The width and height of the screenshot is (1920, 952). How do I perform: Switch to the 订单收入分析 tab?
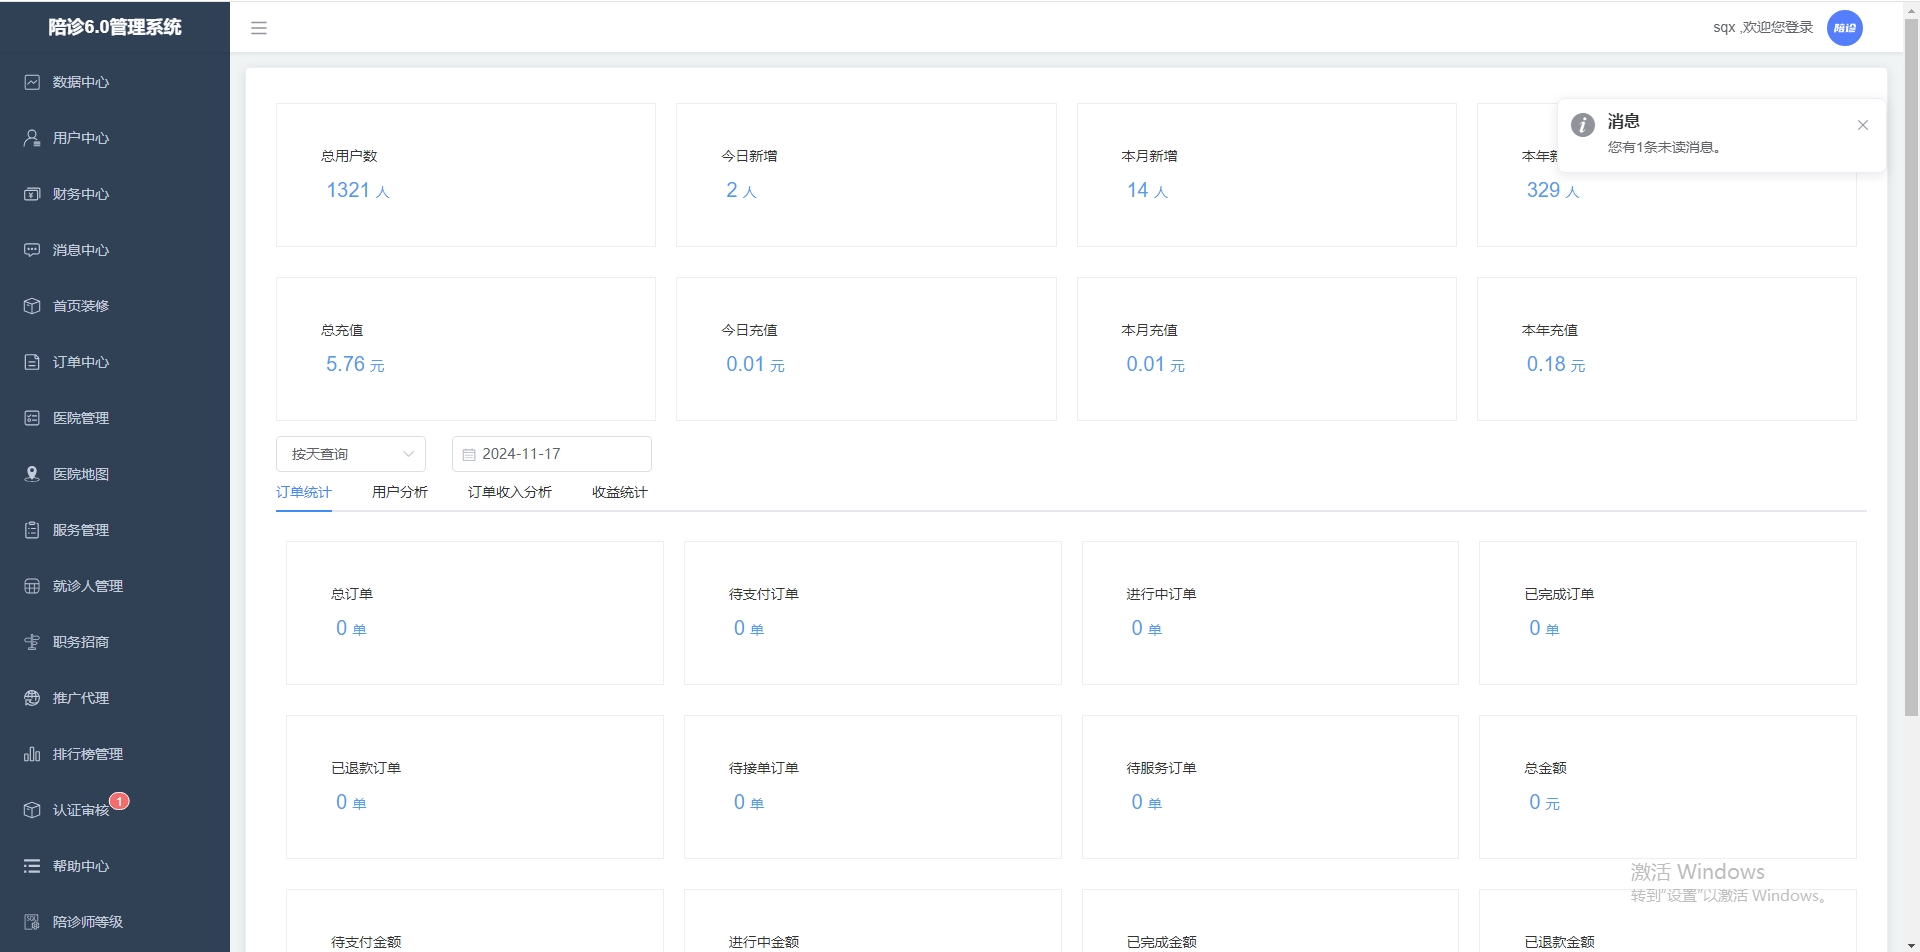509,492
